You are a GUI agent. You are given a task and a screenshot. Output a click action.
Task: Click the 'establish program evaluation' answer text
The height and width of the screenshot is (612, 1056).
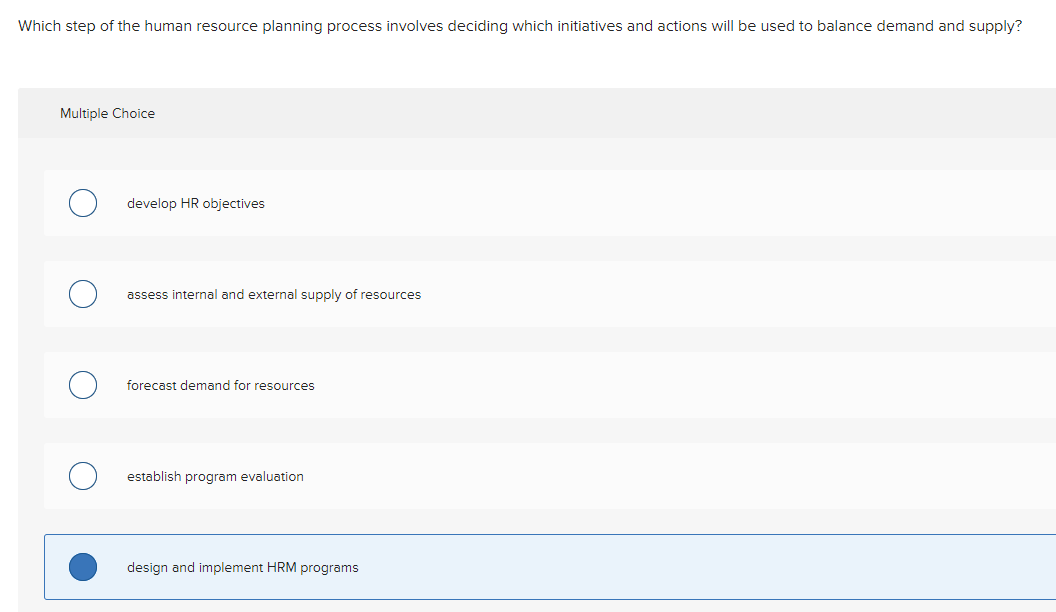click(x=215, y=476)
